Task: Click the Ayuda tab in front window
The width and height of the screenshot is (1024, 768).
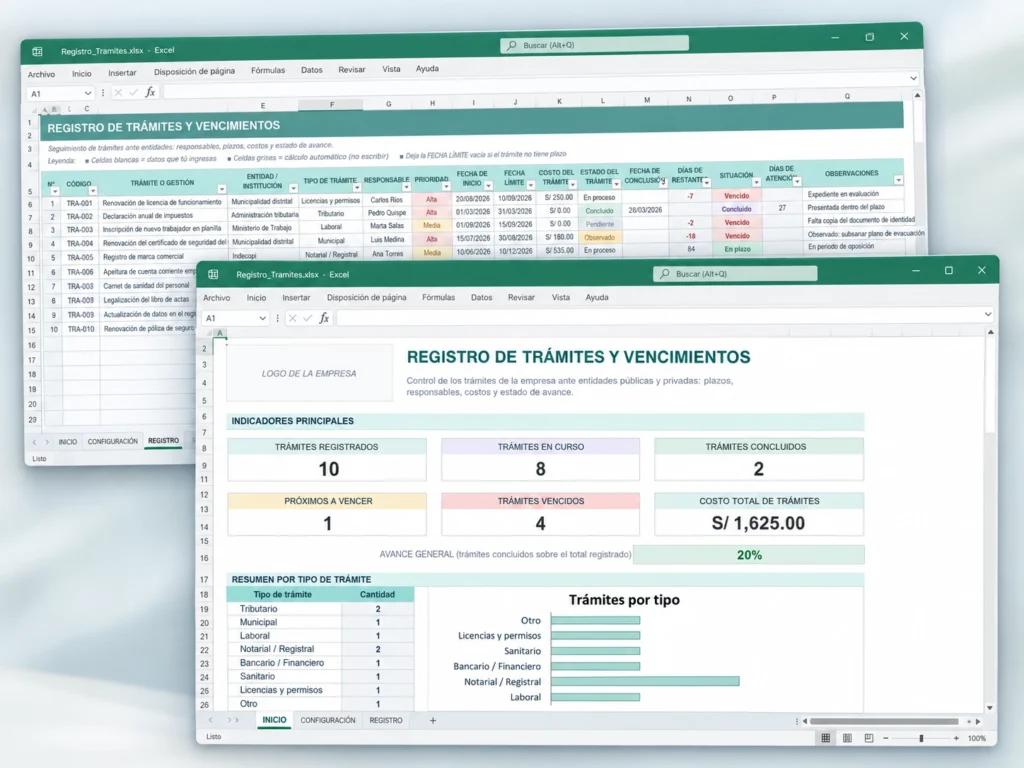Action: coord(597,297)
